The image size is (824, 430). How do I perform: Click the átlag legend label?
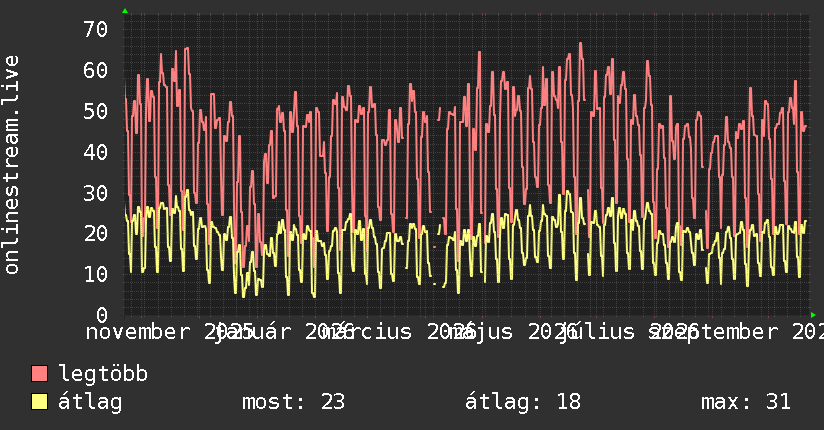pos(90,402)
